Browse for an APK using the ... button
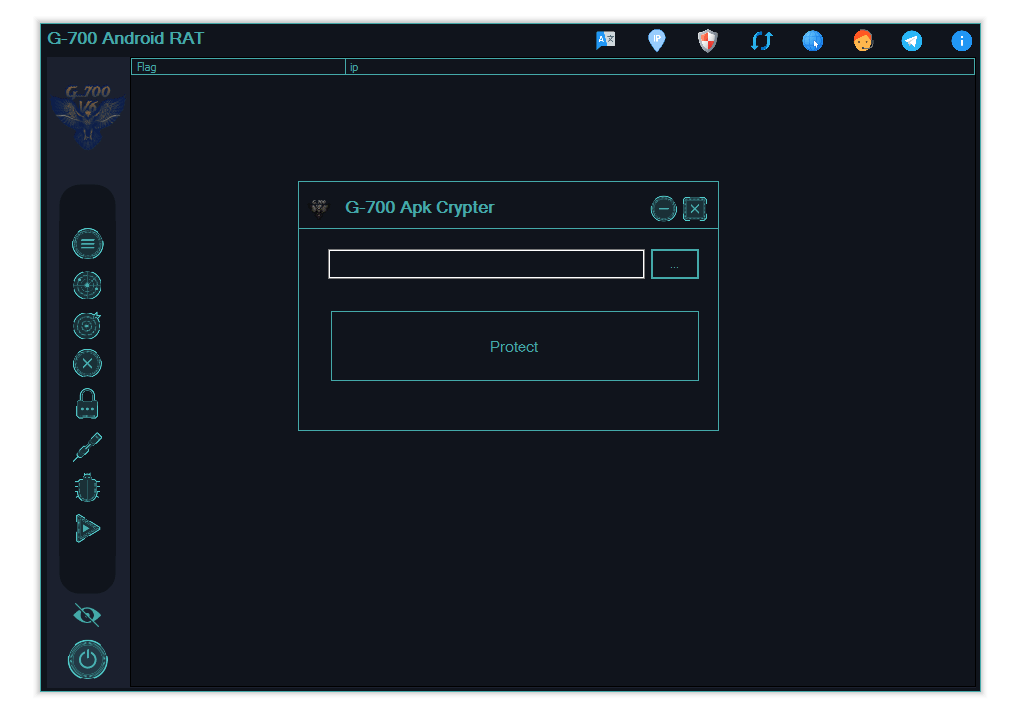 (x=674, y=263)
